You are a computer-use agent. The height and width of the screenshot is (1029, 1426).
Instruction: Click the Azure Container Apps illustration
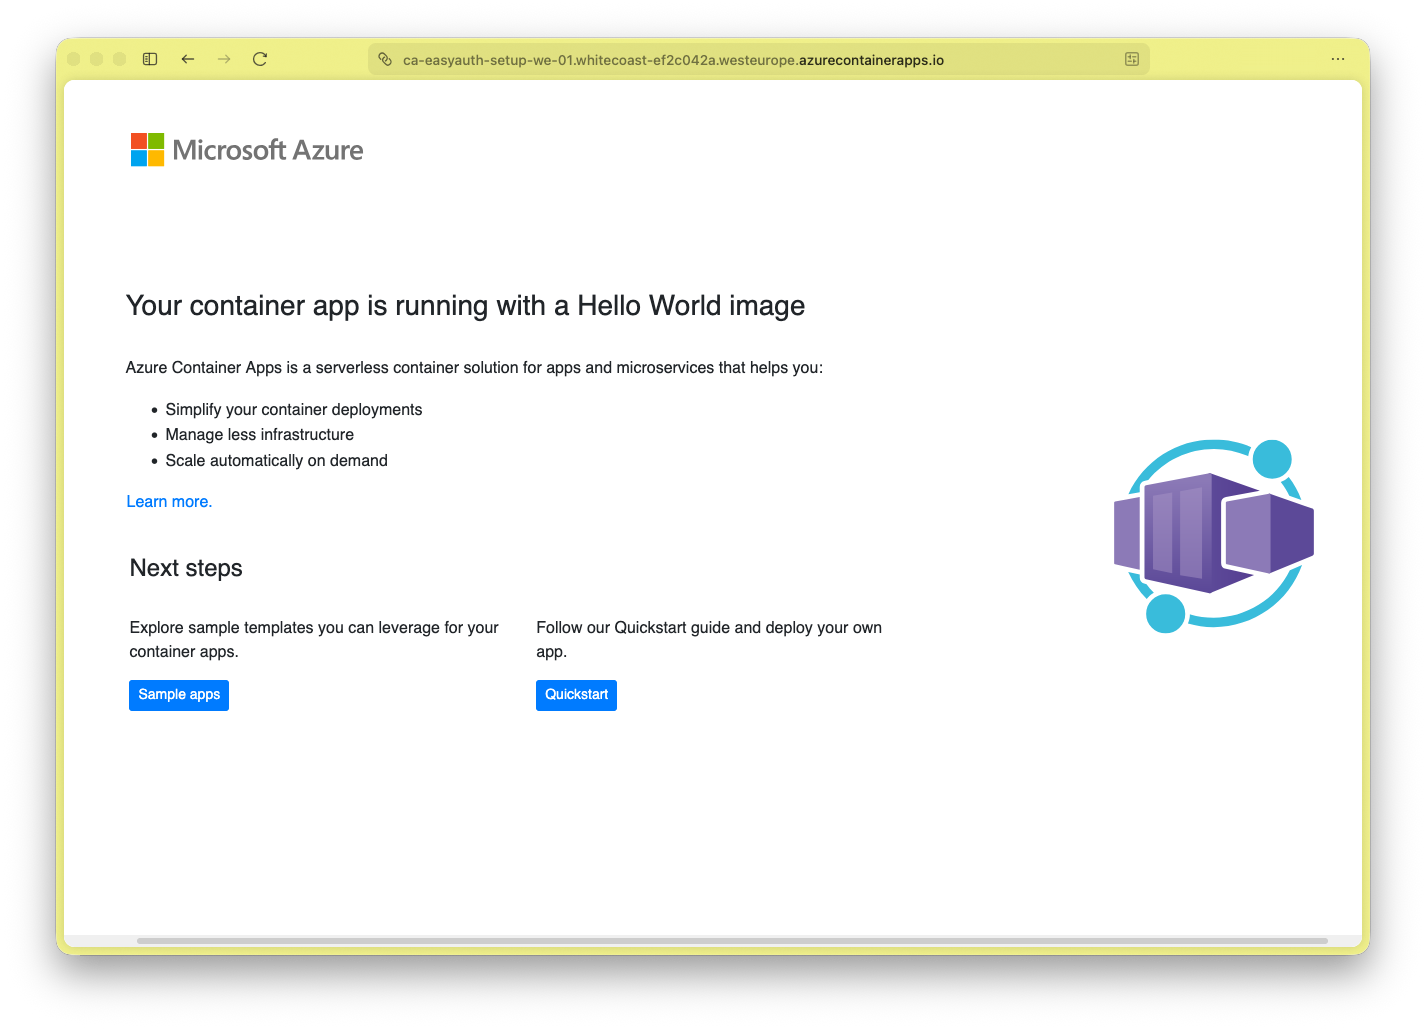coord(1214,536)
